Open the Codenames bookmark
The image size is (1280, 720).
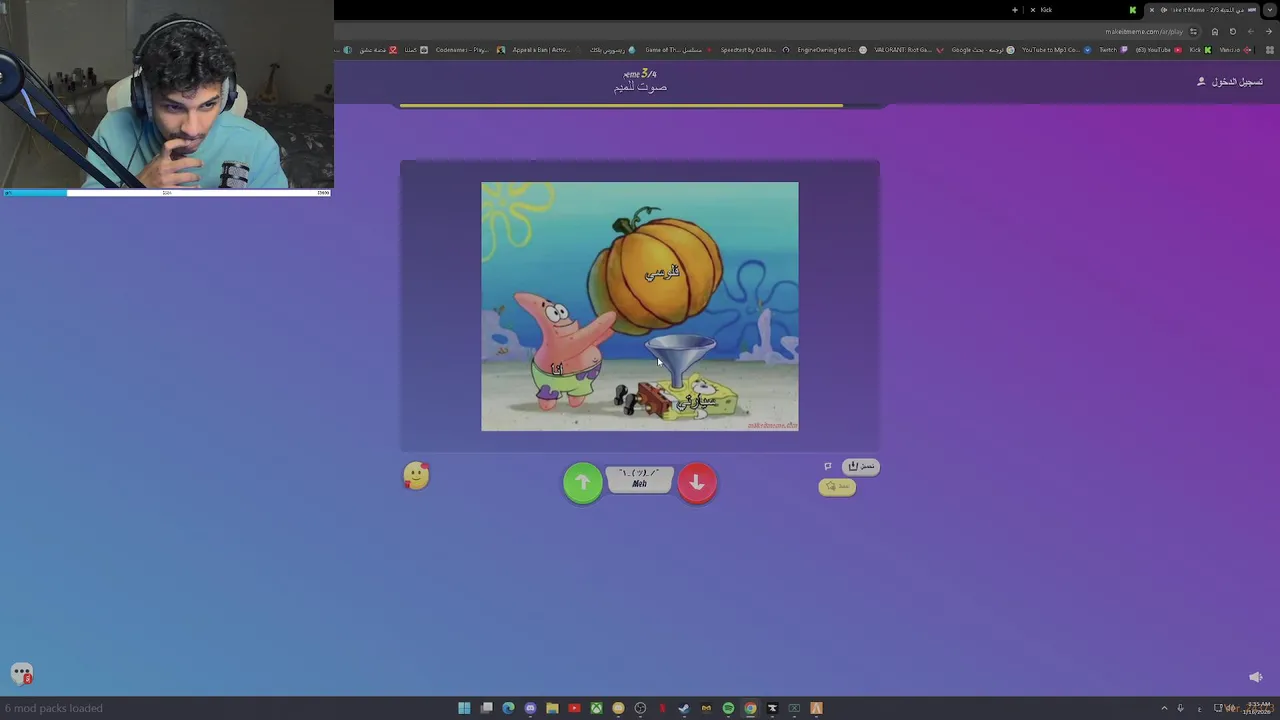click(471, 50)
